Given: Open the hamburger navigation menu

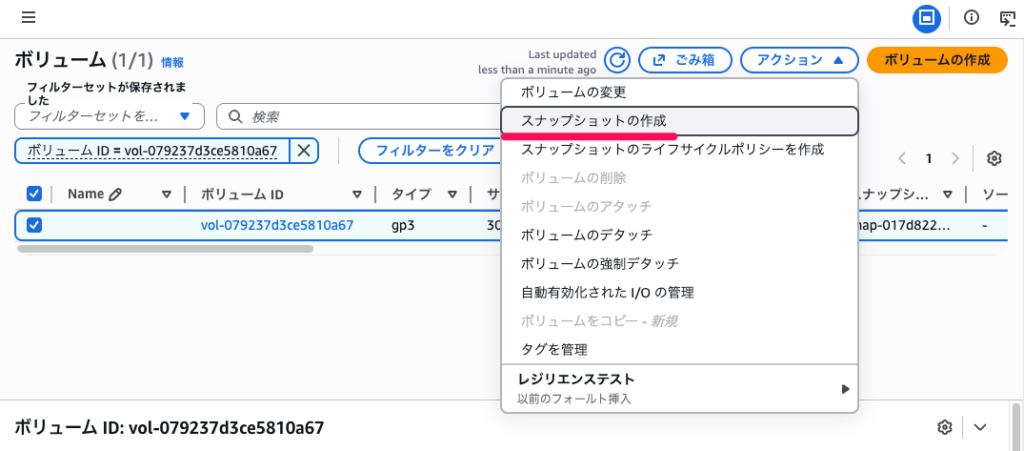Looking at the screenshot, I should pyautogui.click(x=28, y=17).
